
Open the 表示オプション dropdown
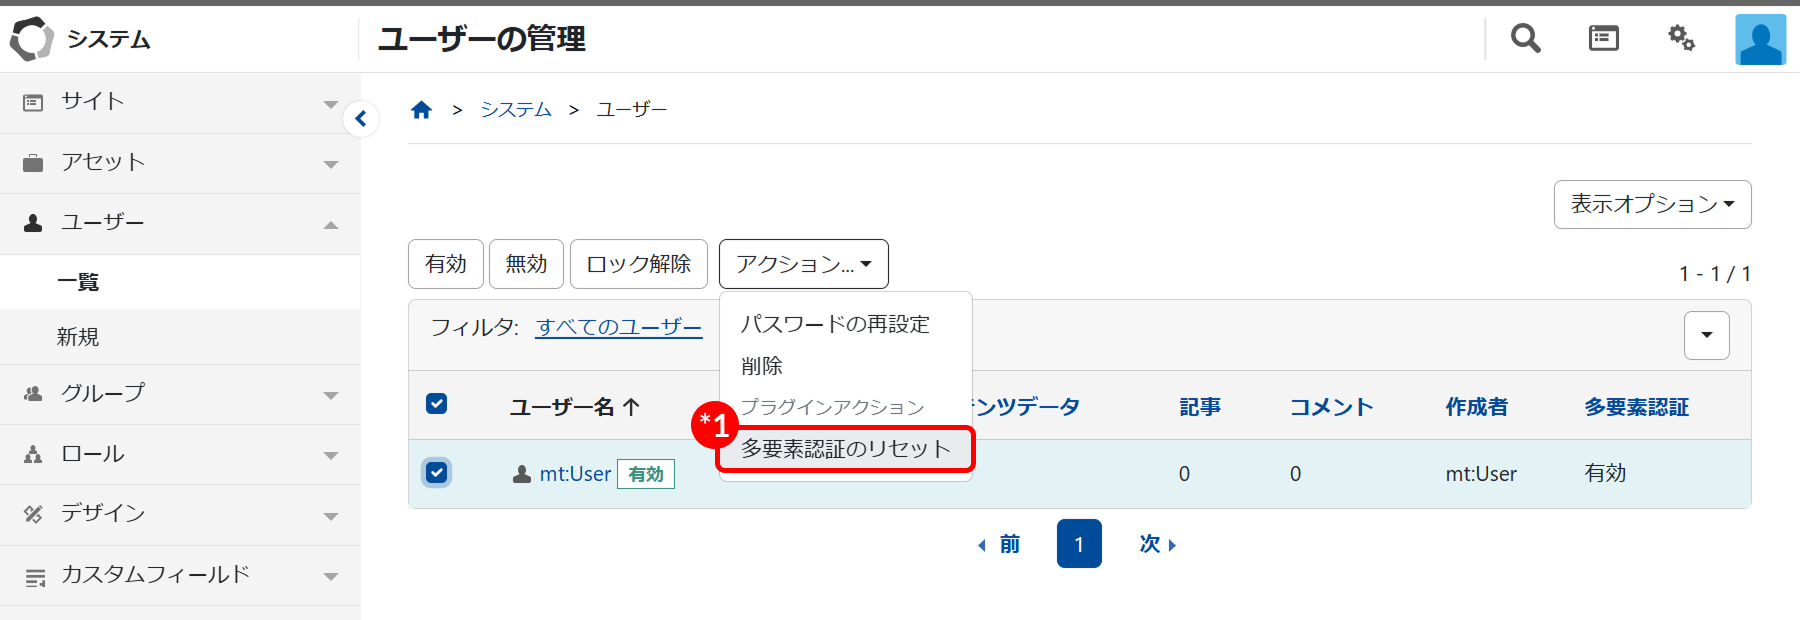point(1652,204)
